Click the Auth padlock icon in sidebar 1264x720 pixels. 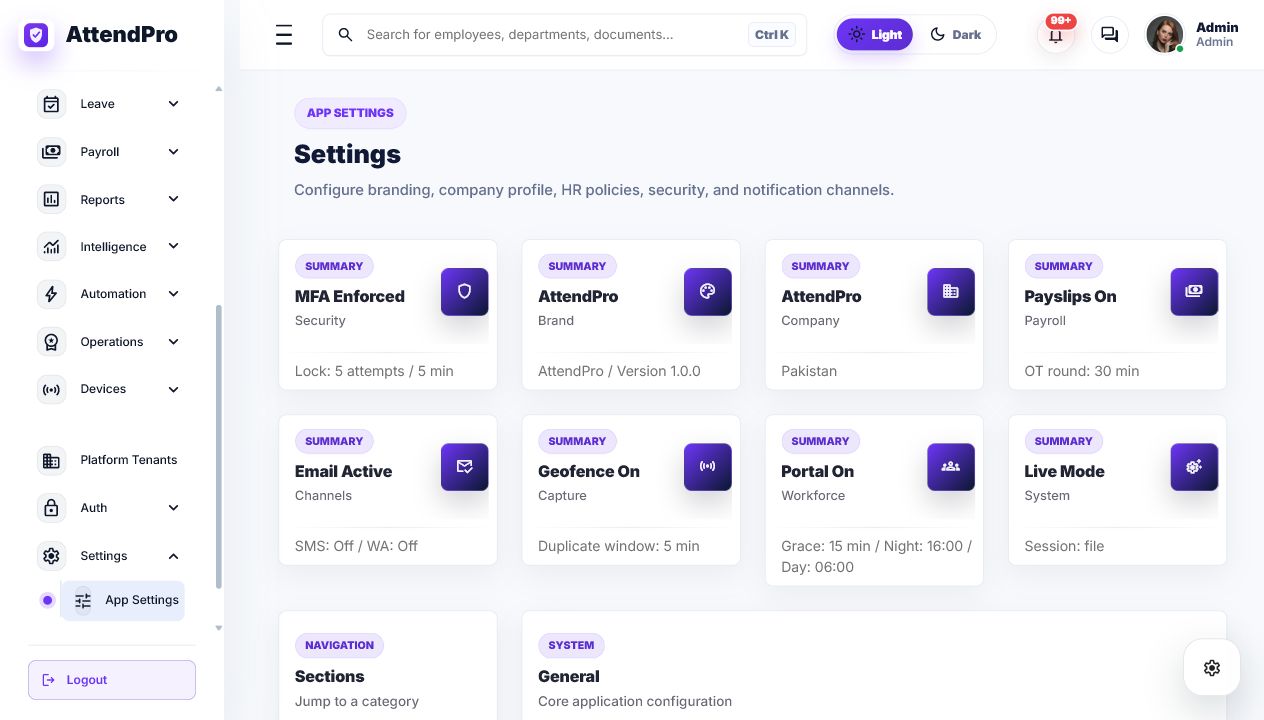click(52, 508)
